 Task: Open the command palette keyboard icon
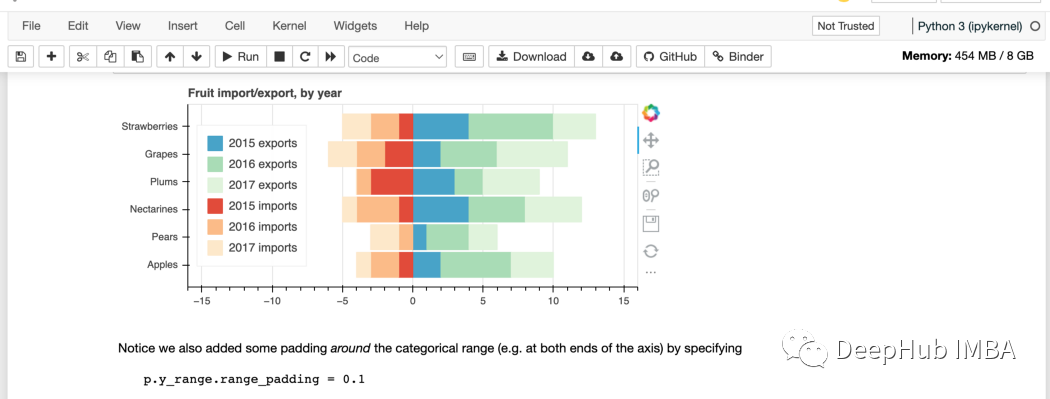pyautogui.click(x=469, y=57)
